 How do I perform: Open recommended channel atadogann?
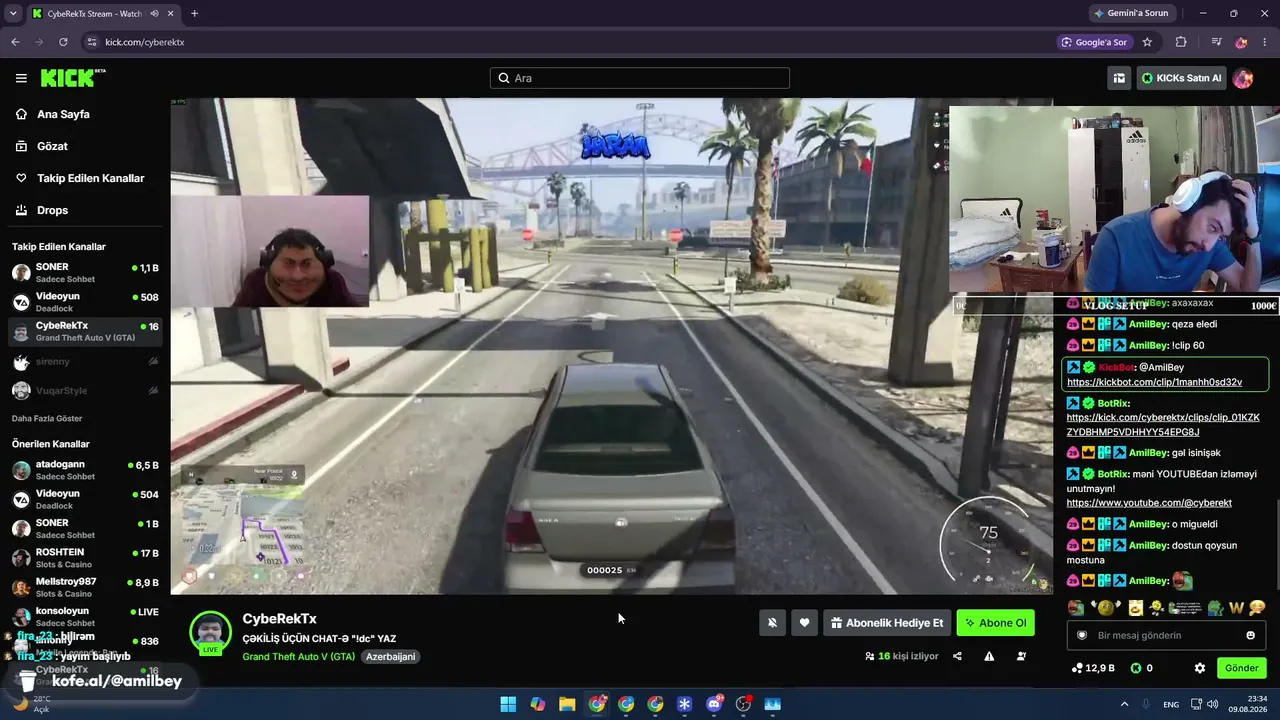[x=85, y=470]
